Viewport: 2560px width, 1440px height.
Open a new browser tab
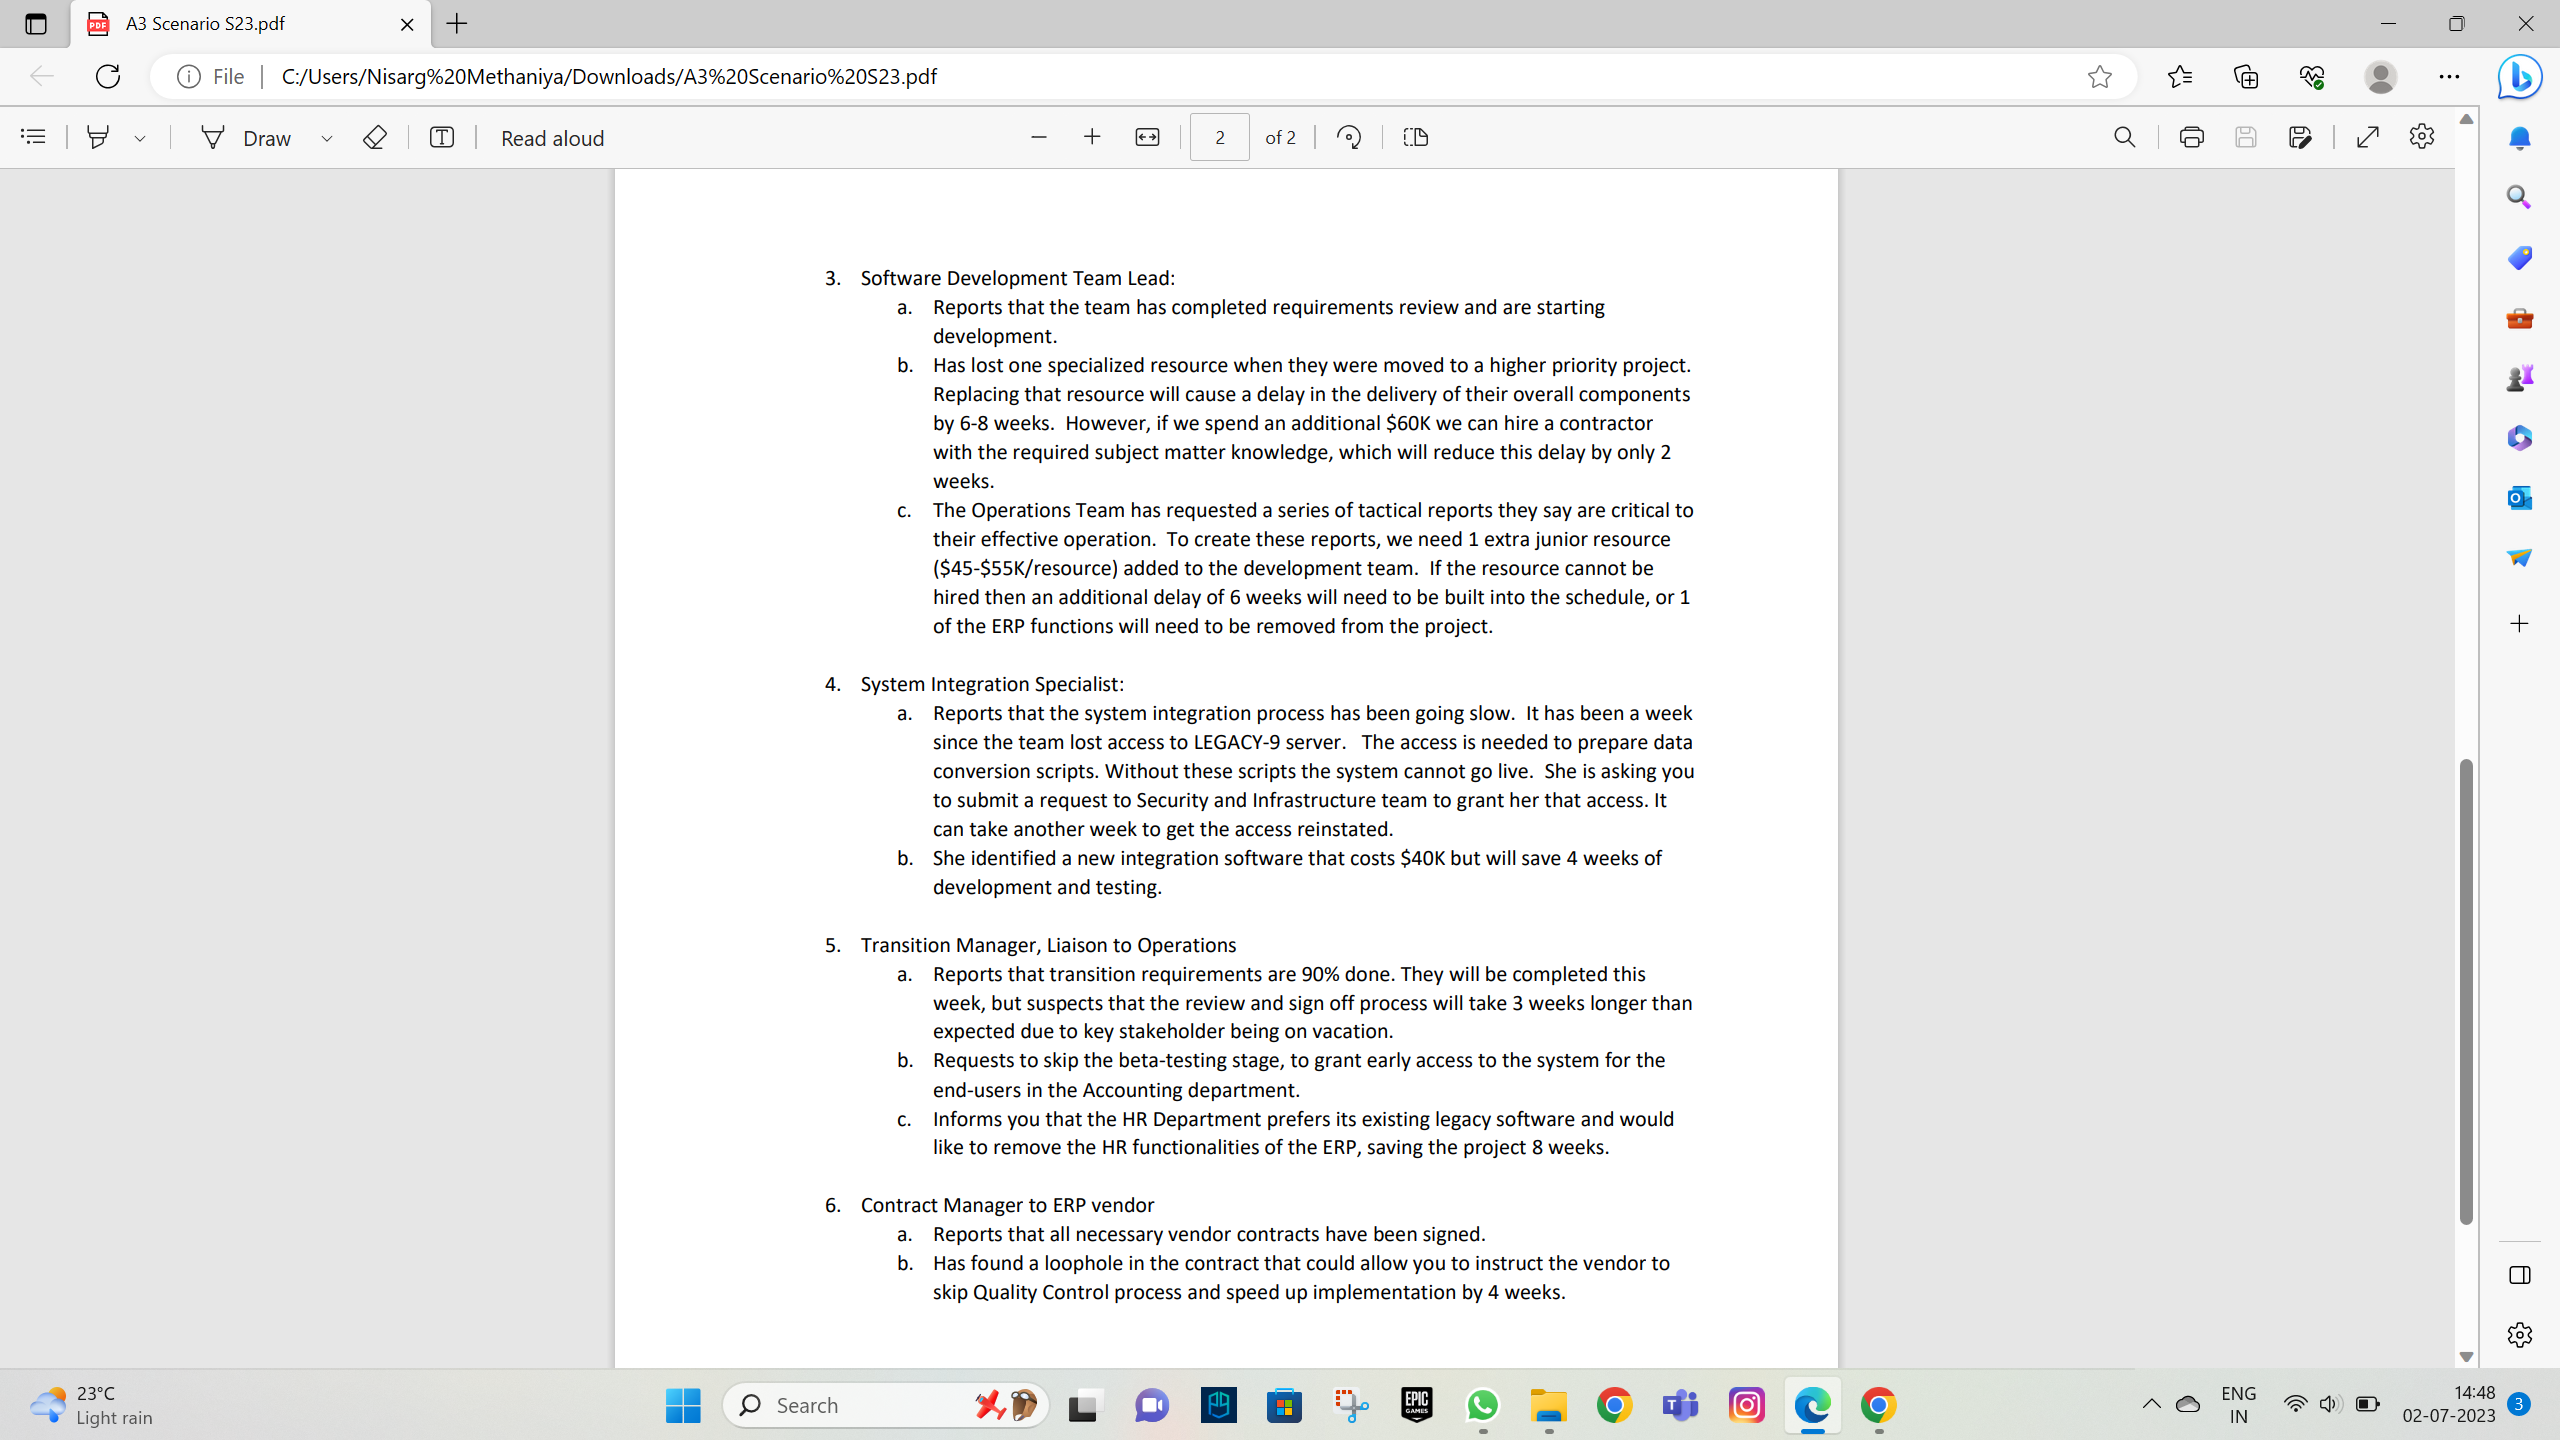click(x=457, y=24)
